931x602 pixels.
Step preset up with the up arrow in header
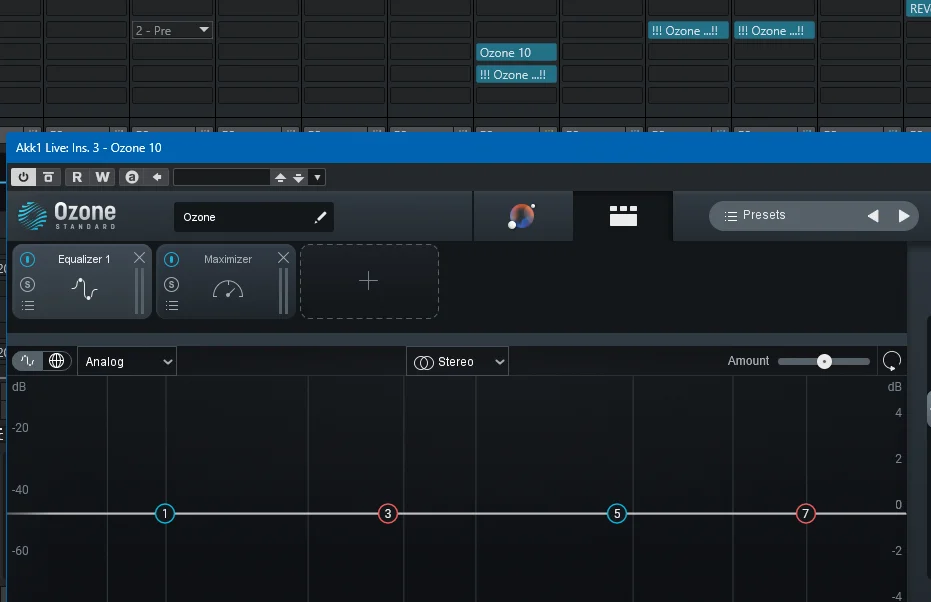click(280, 177)
